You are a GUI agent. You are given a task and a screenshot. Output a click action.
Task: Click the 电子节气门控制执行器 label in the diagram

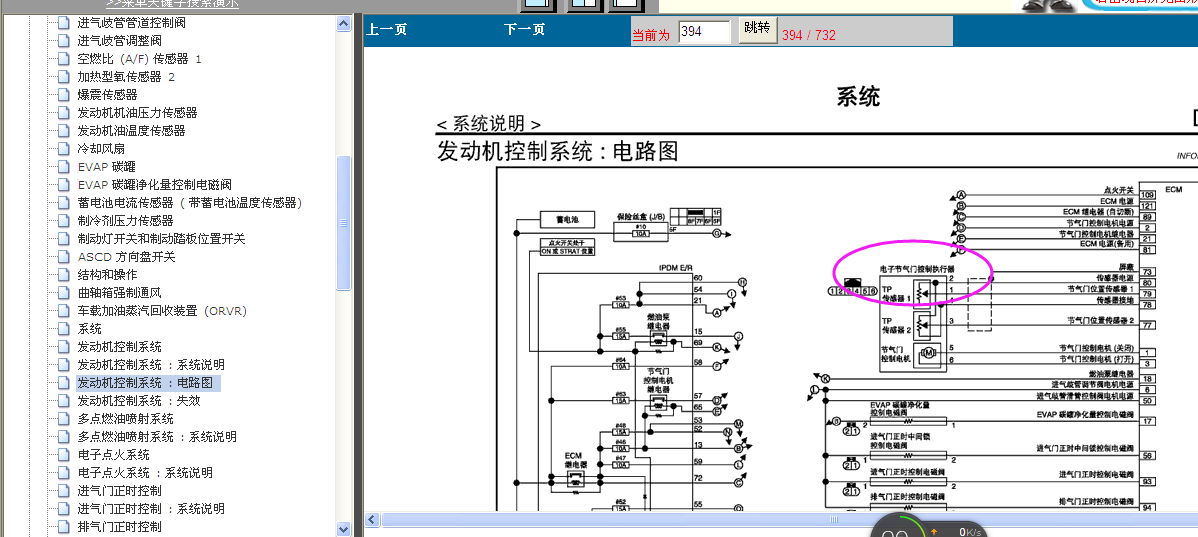918,270
